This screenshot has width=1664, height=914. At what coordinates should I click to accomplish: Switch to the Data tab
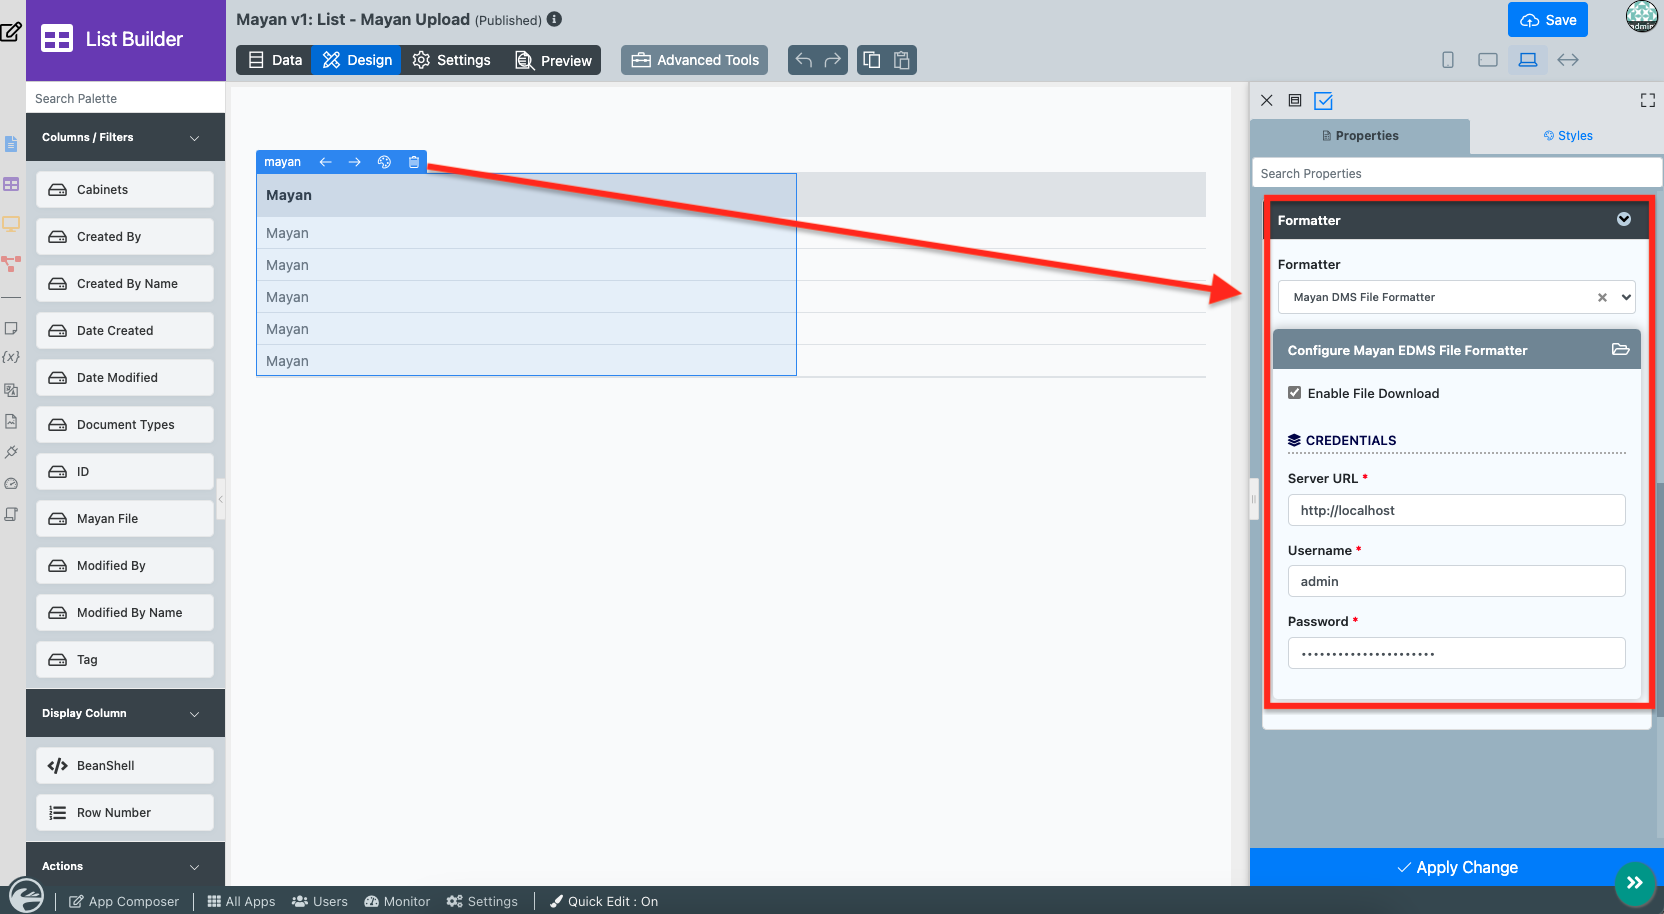click(274, 60)
